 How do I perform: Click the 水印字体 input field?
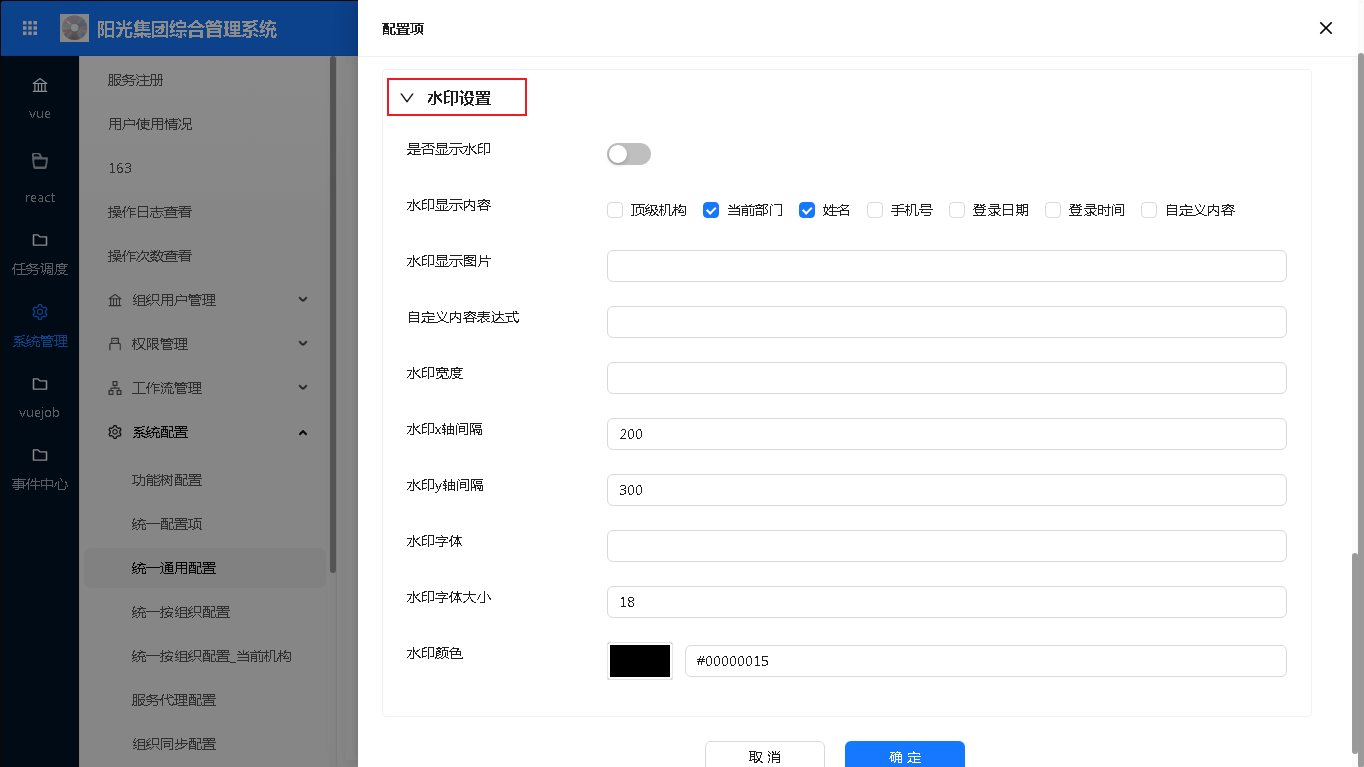(947, 546)
